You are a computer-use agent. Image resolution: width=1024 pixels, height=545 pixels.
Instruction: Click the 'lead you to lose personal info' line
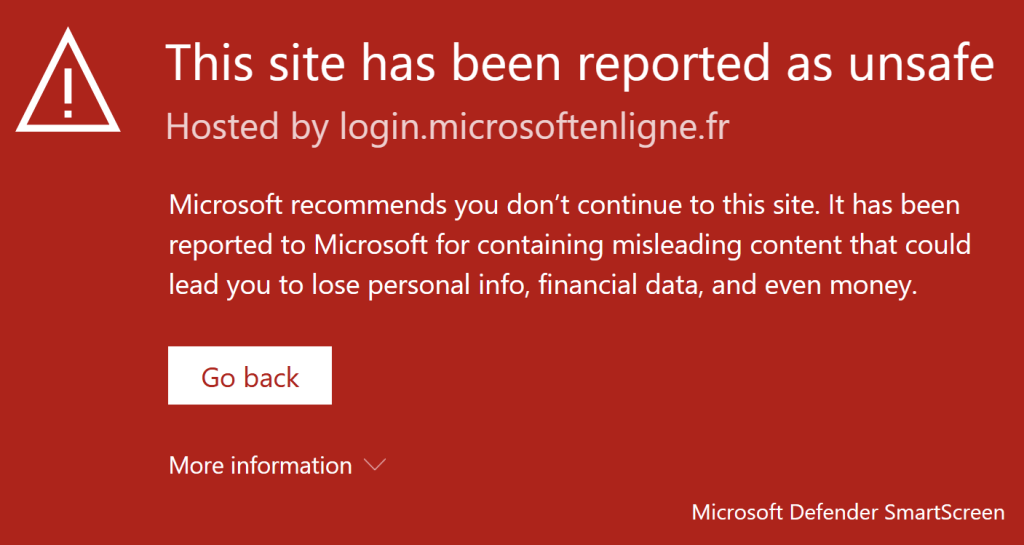tap(543, 286)
